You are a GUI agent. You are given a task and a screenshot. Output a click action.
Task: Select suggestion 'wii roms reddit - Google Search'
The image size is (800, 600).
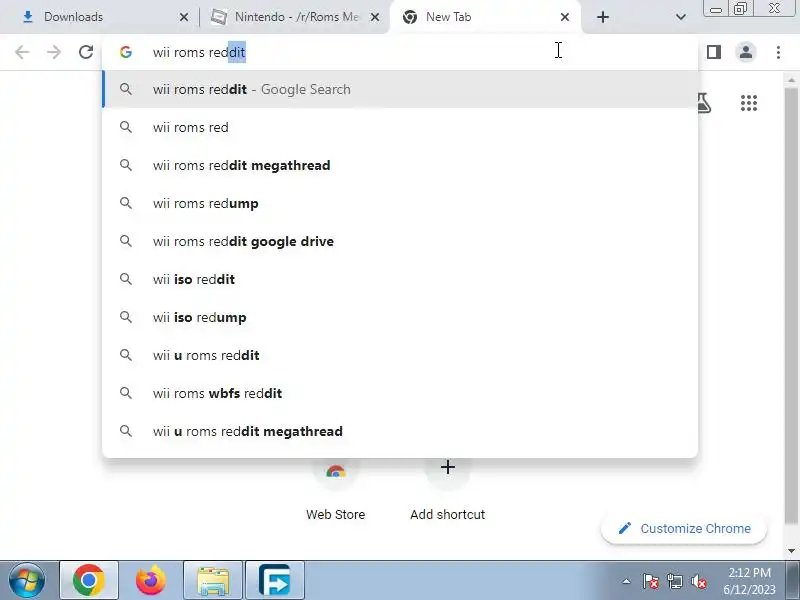(400, 89)
